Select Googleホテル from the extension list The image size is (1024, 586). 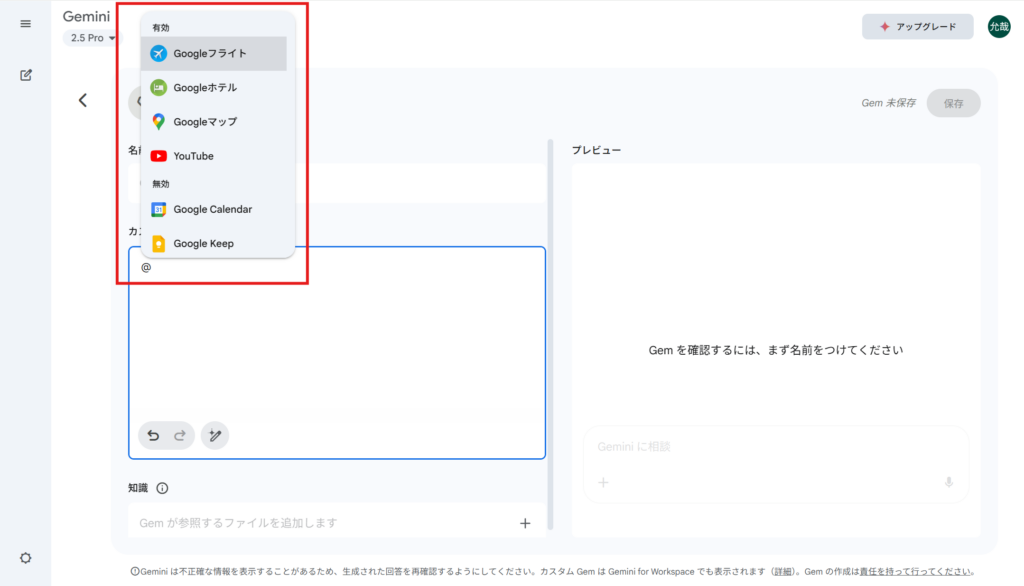tap(214, 88)
